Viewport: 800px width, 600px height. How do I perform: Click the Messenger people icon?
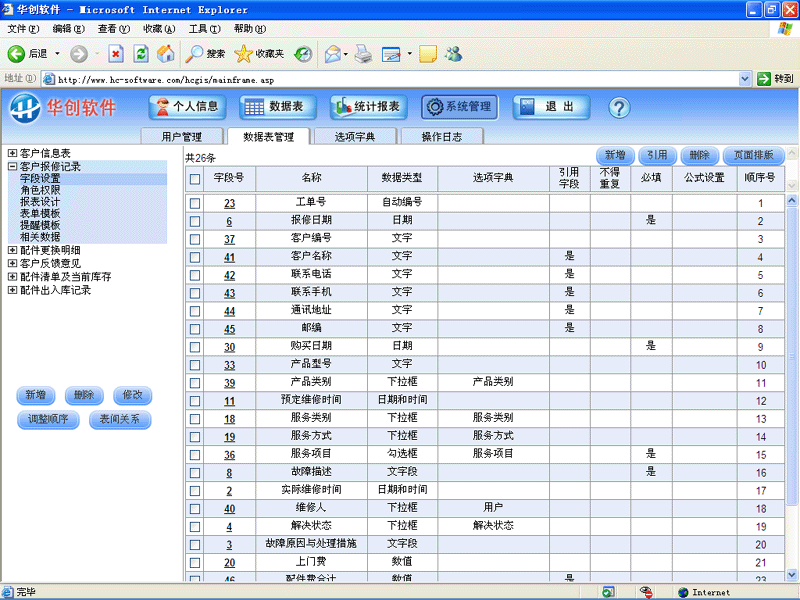point(454,54)
